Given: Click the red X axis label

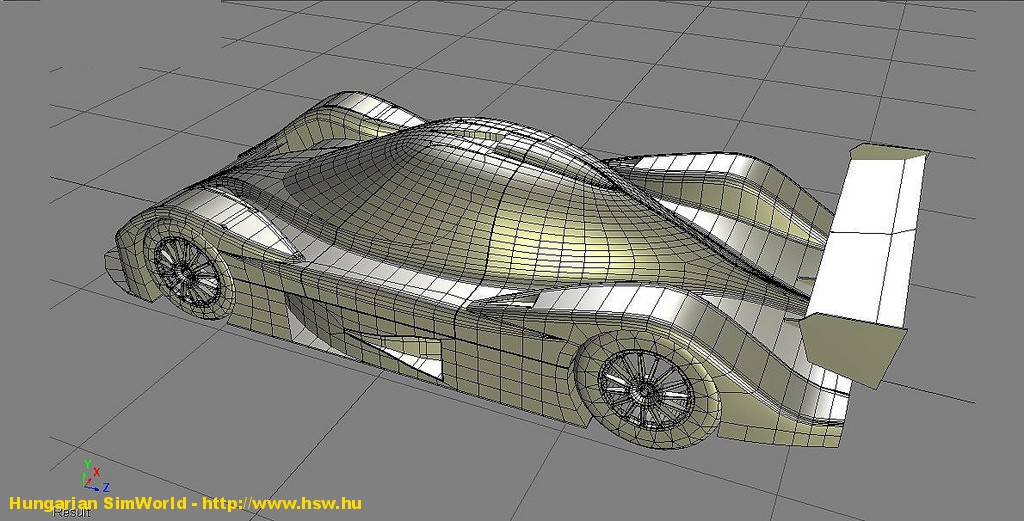Looking at the screenshot, I should (x=96, y=473).
